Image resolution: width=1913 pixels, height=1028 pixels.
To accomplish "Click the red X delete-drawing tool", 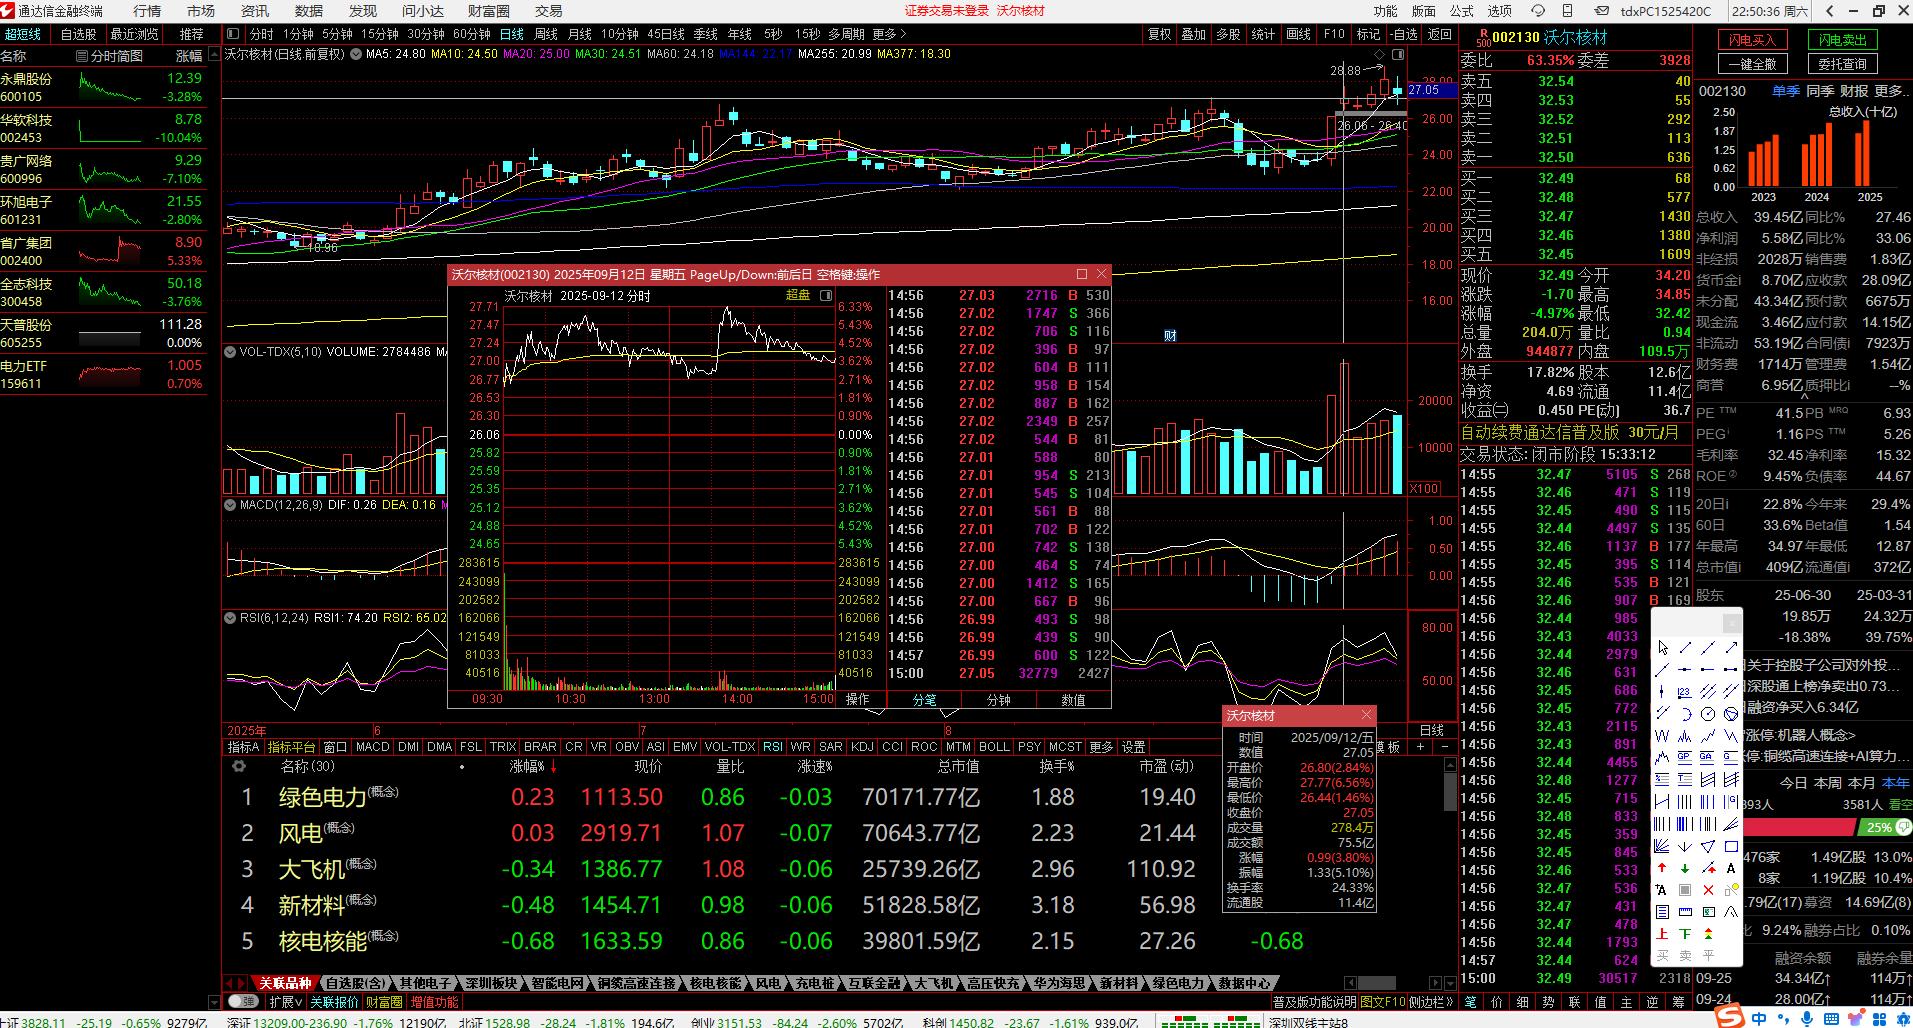I will pos(1708,890).
